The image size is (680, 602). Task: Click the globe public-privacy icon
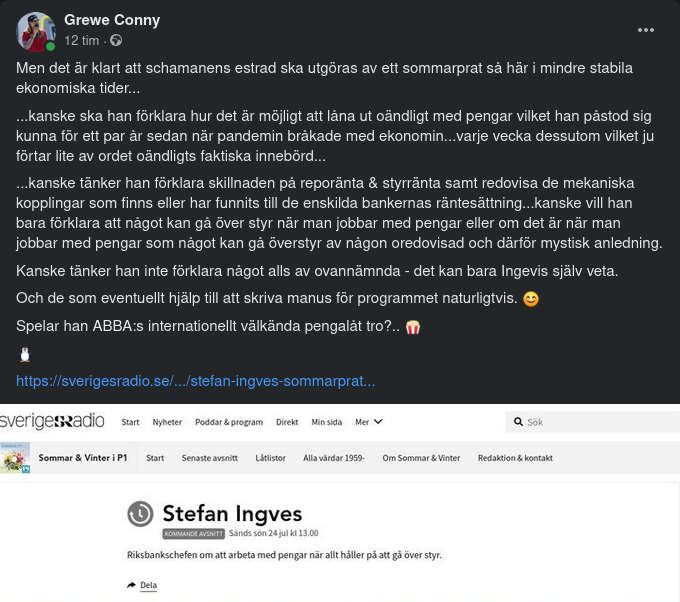[116, 41]
